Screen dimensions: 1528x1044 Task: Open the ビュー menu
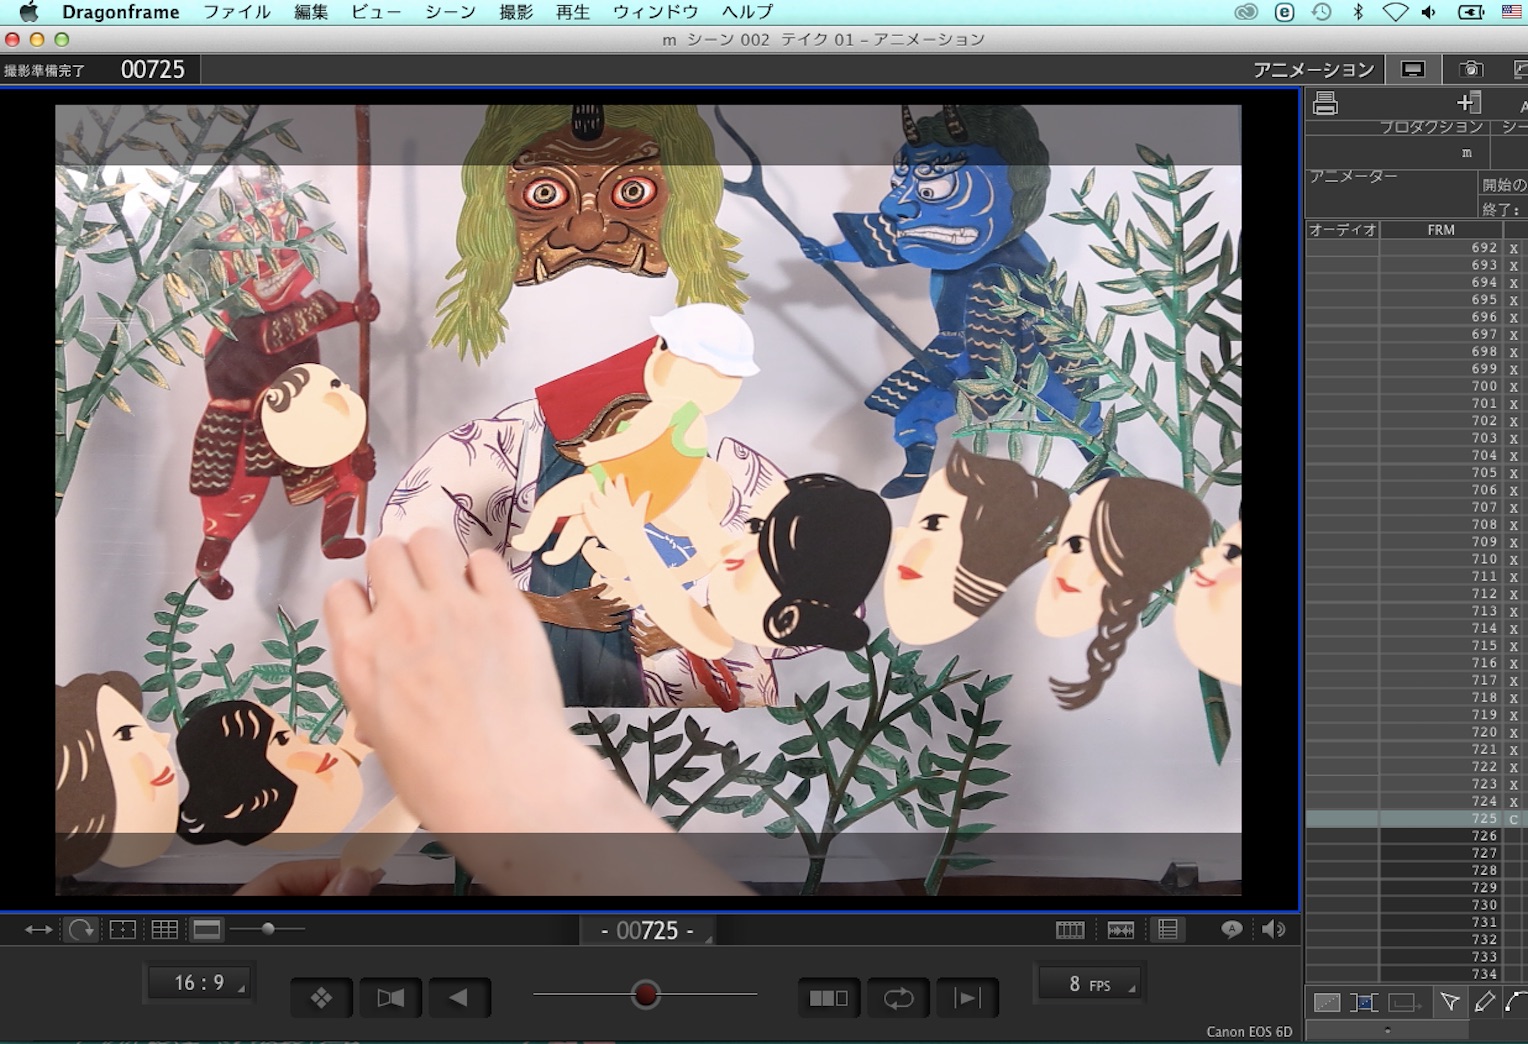(376, 12)
